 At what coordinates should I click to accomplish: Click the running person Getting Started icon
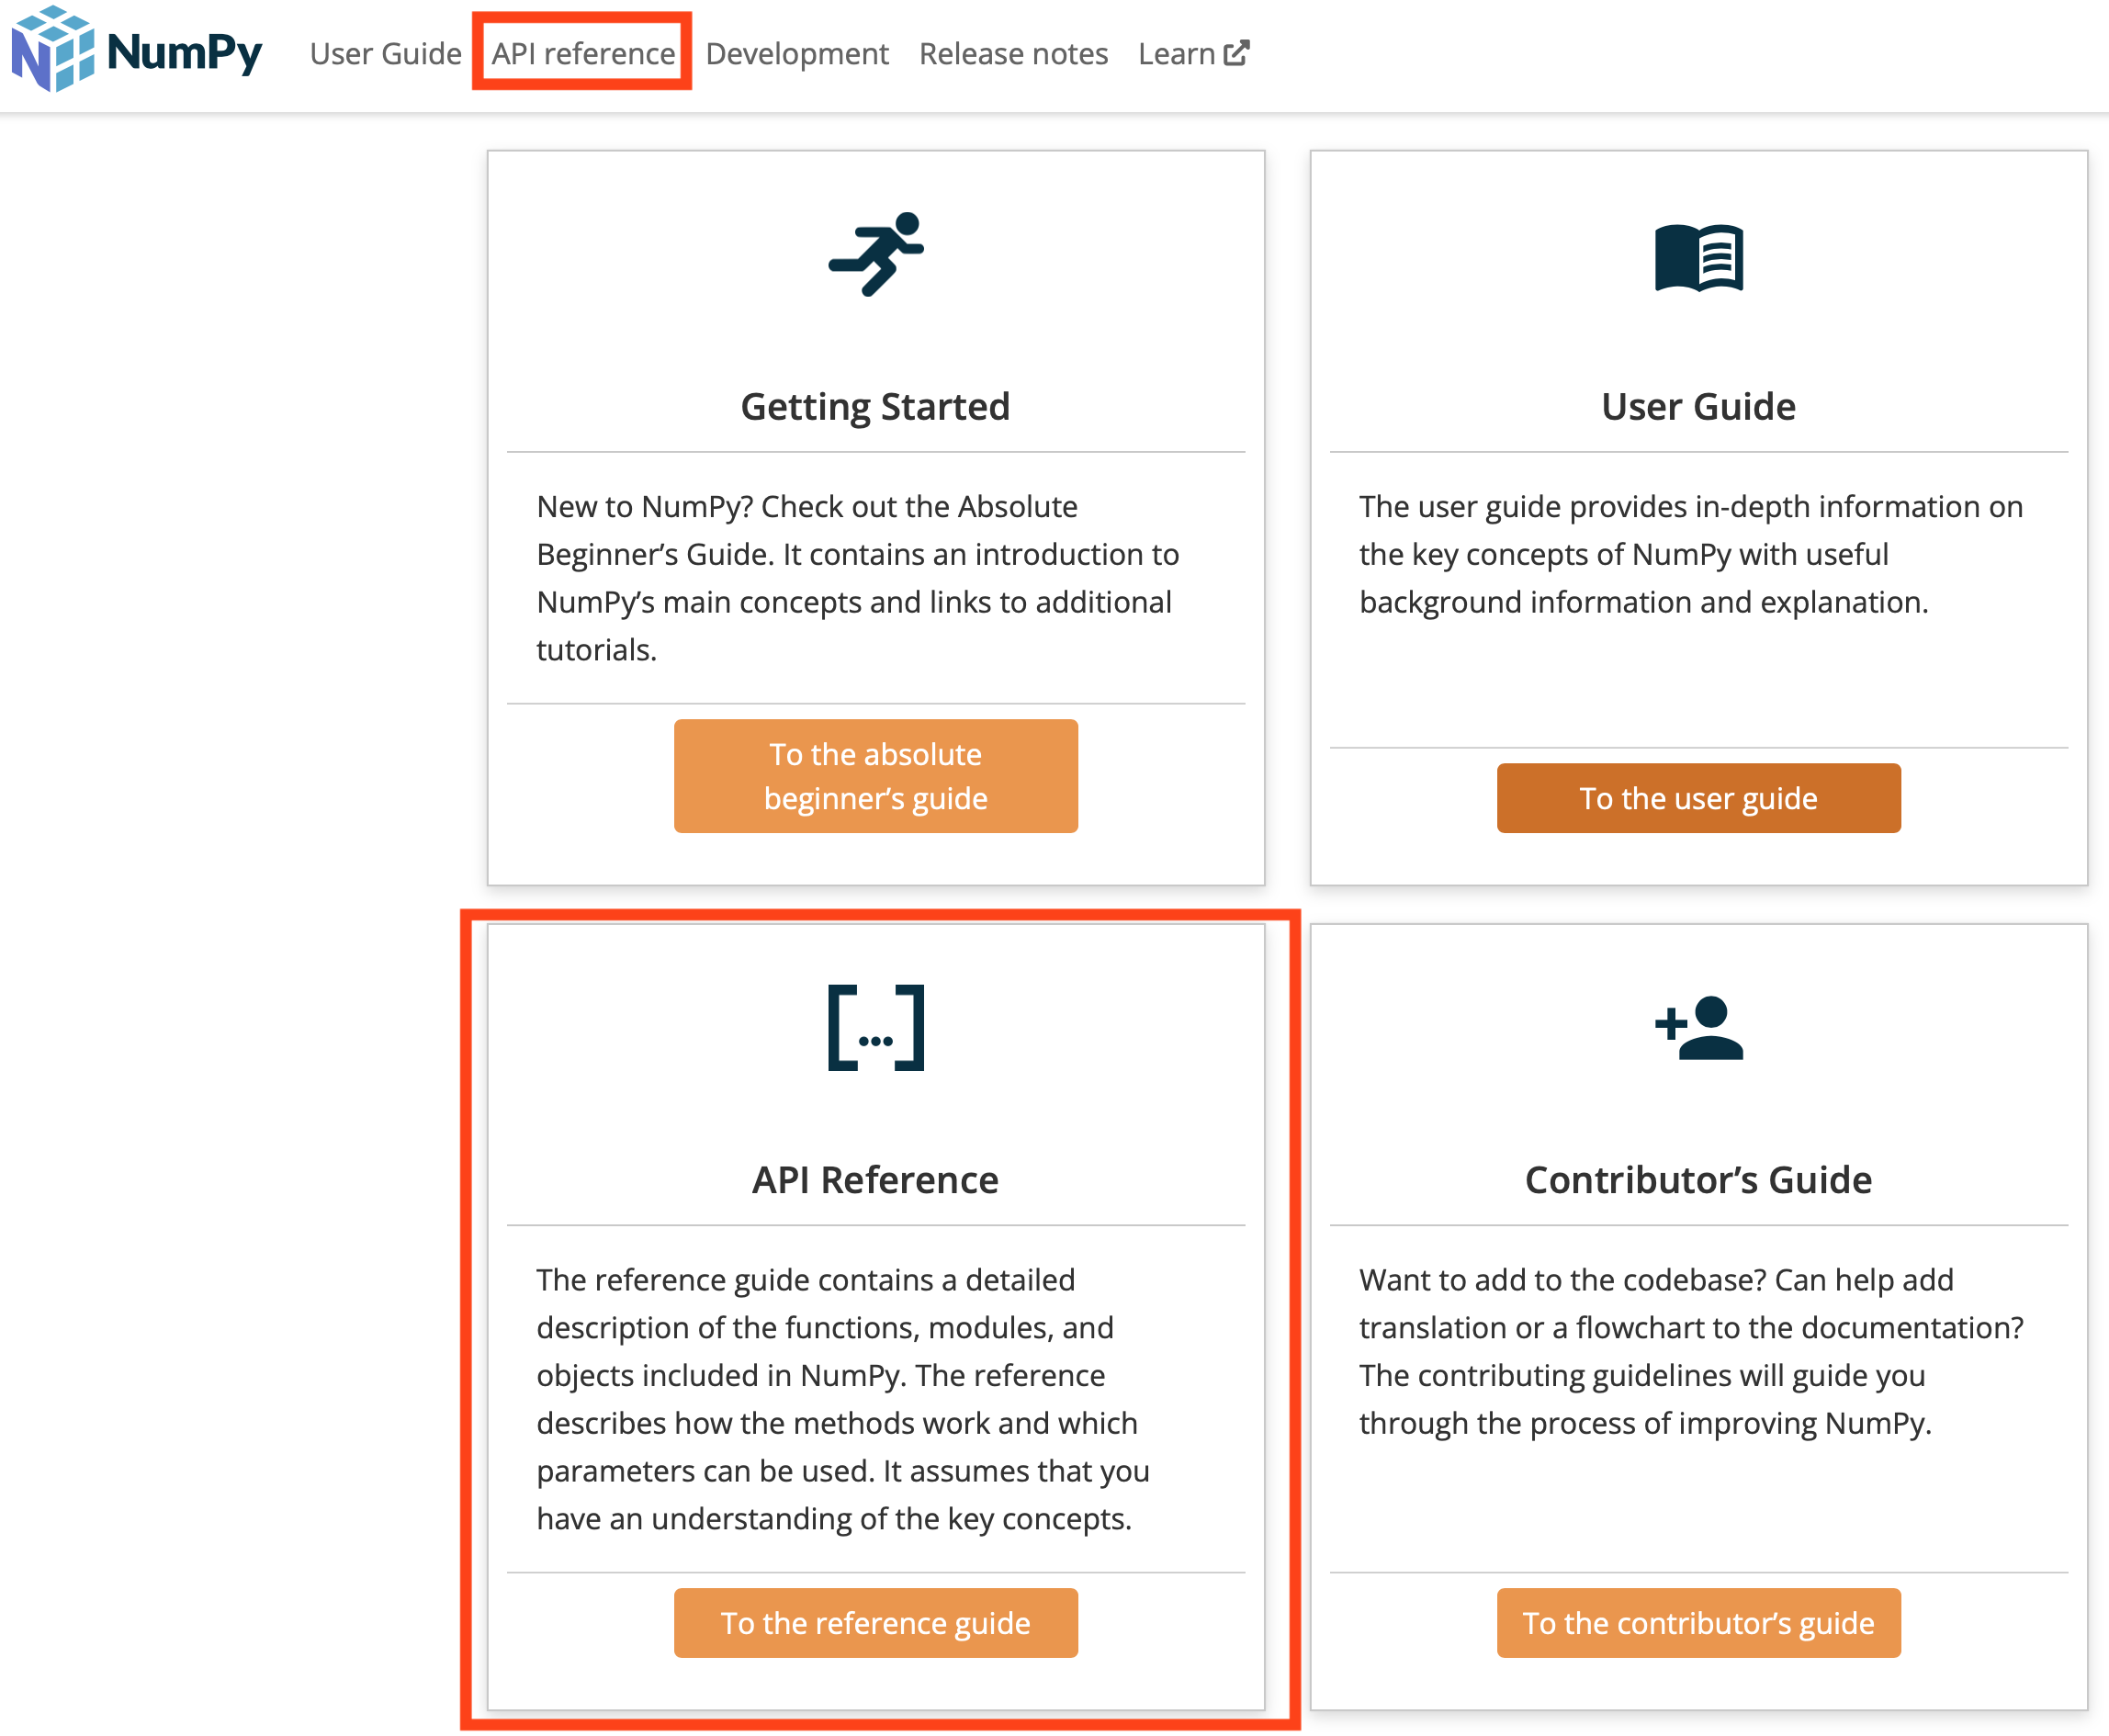click(876, 254)
